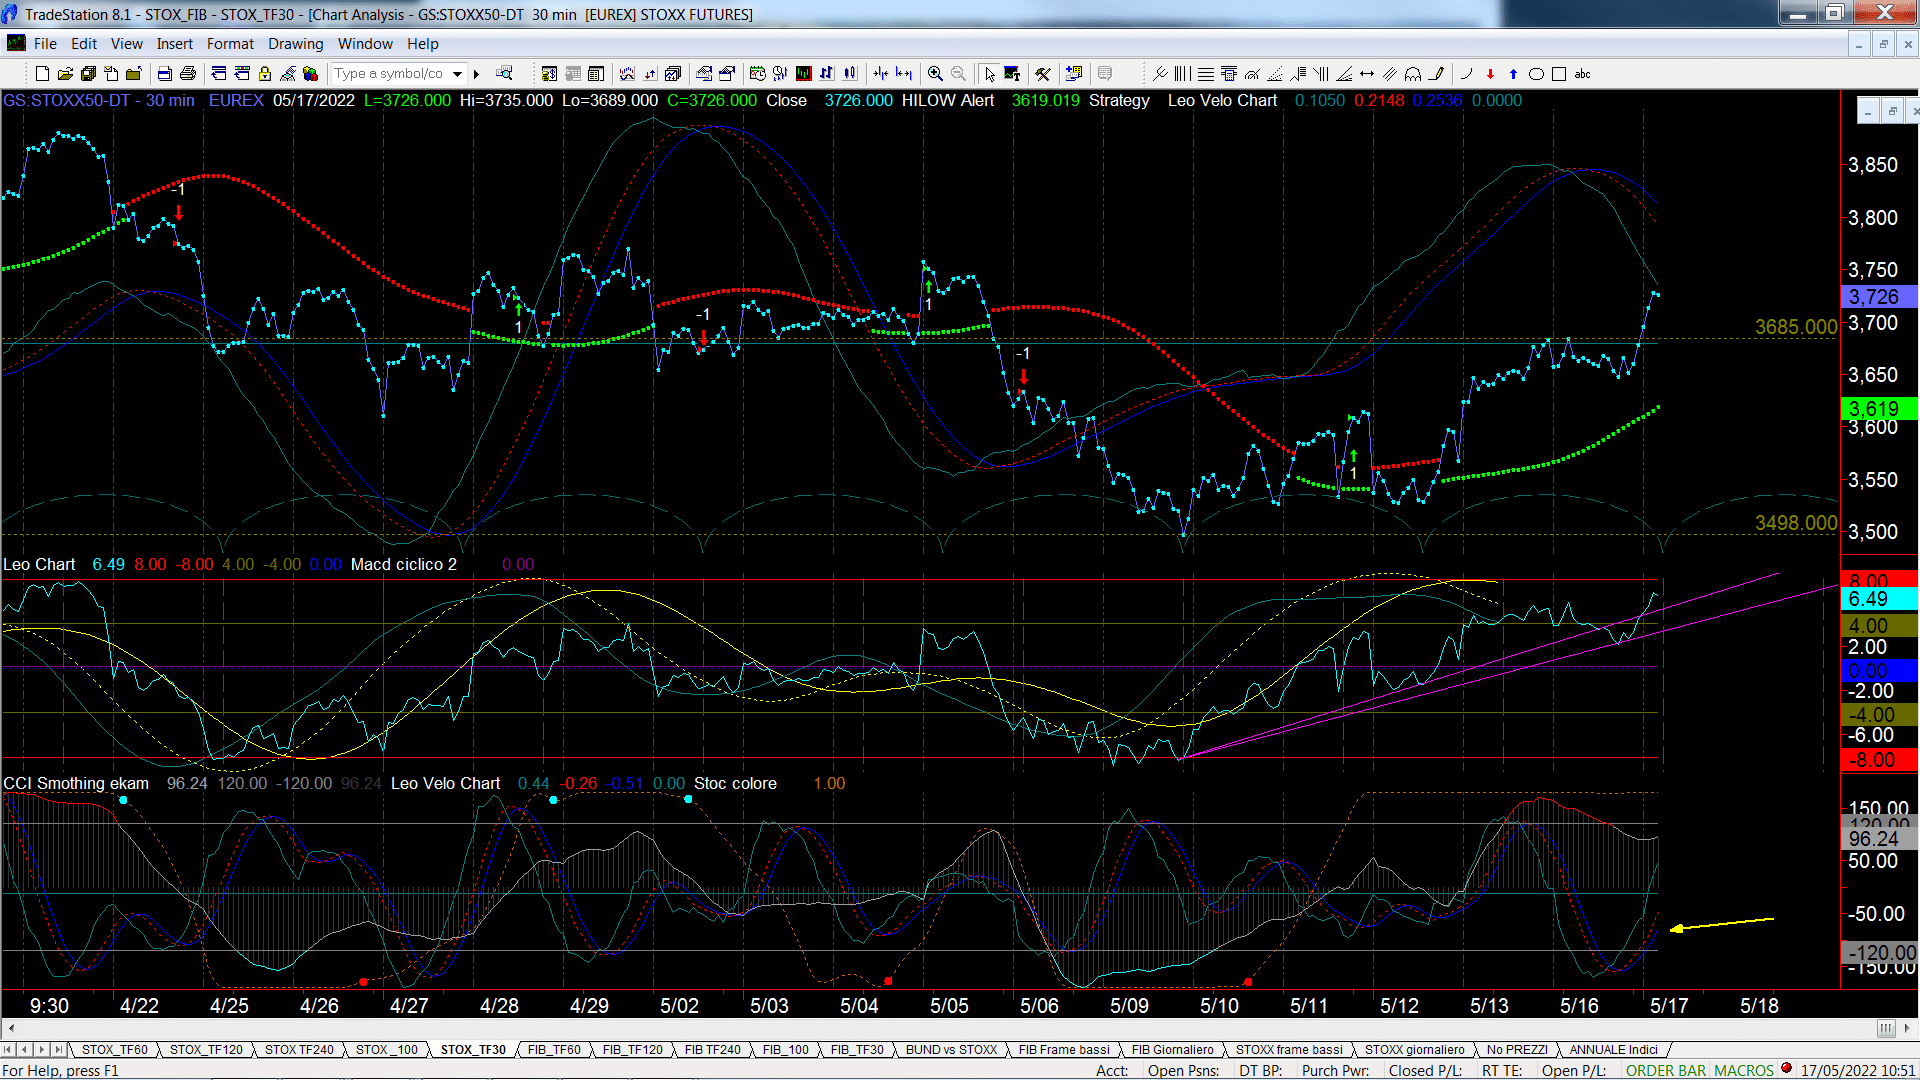Switch to the FIB TF240 tab
This screenshot has height=1080, width=1920.
point(713,1049)
